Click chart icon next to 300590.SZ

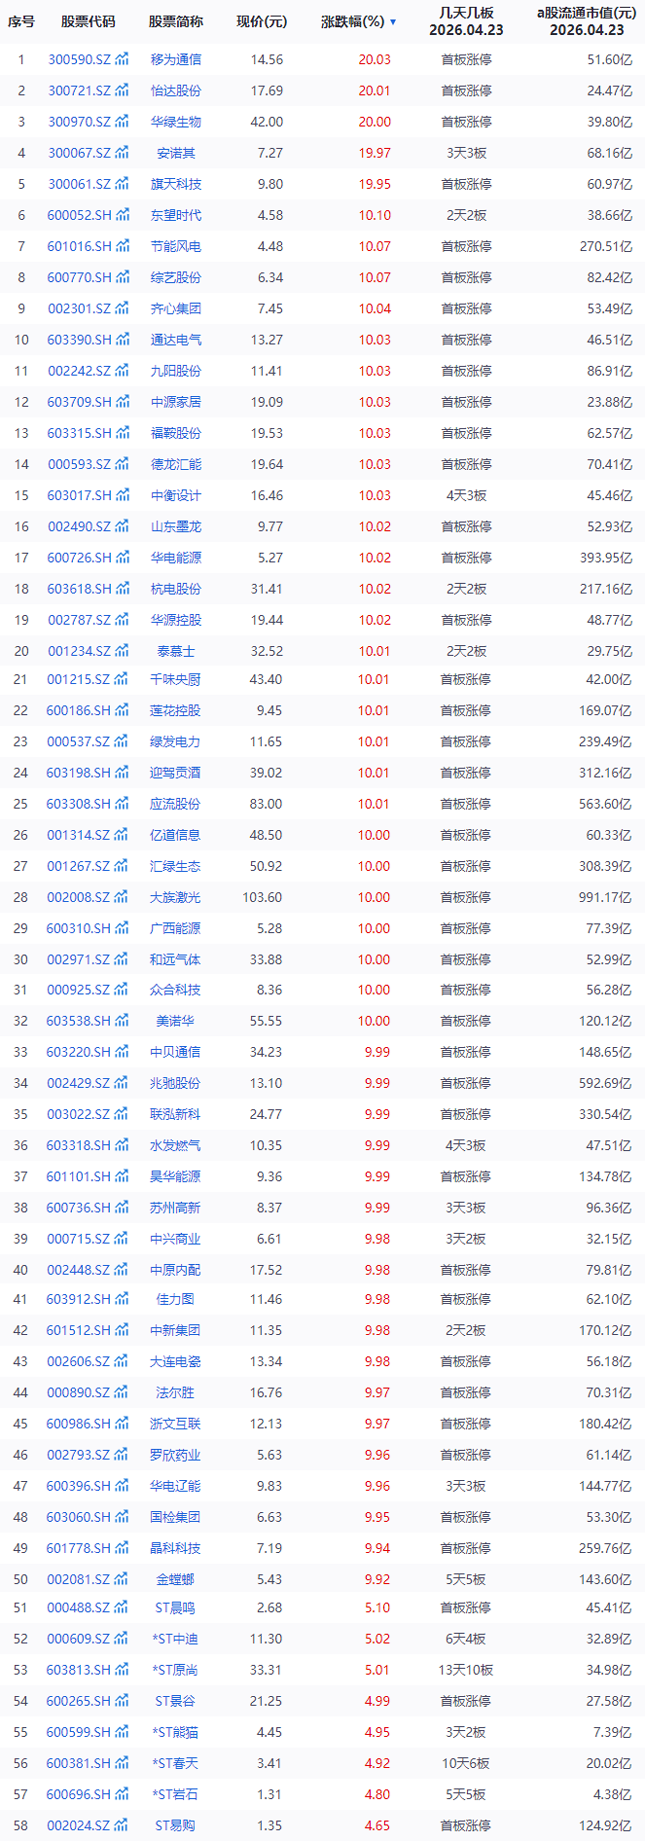point(122,60)
